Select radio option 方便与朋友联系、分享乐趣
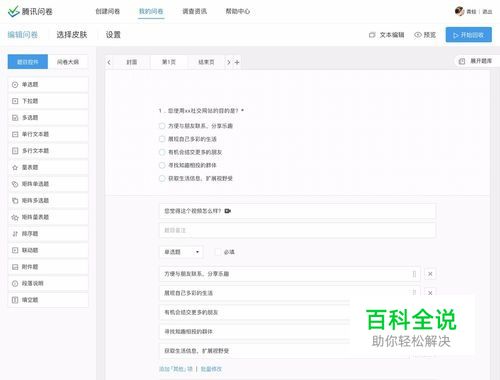This screenshot has height=380, width=500. (162, 126)
